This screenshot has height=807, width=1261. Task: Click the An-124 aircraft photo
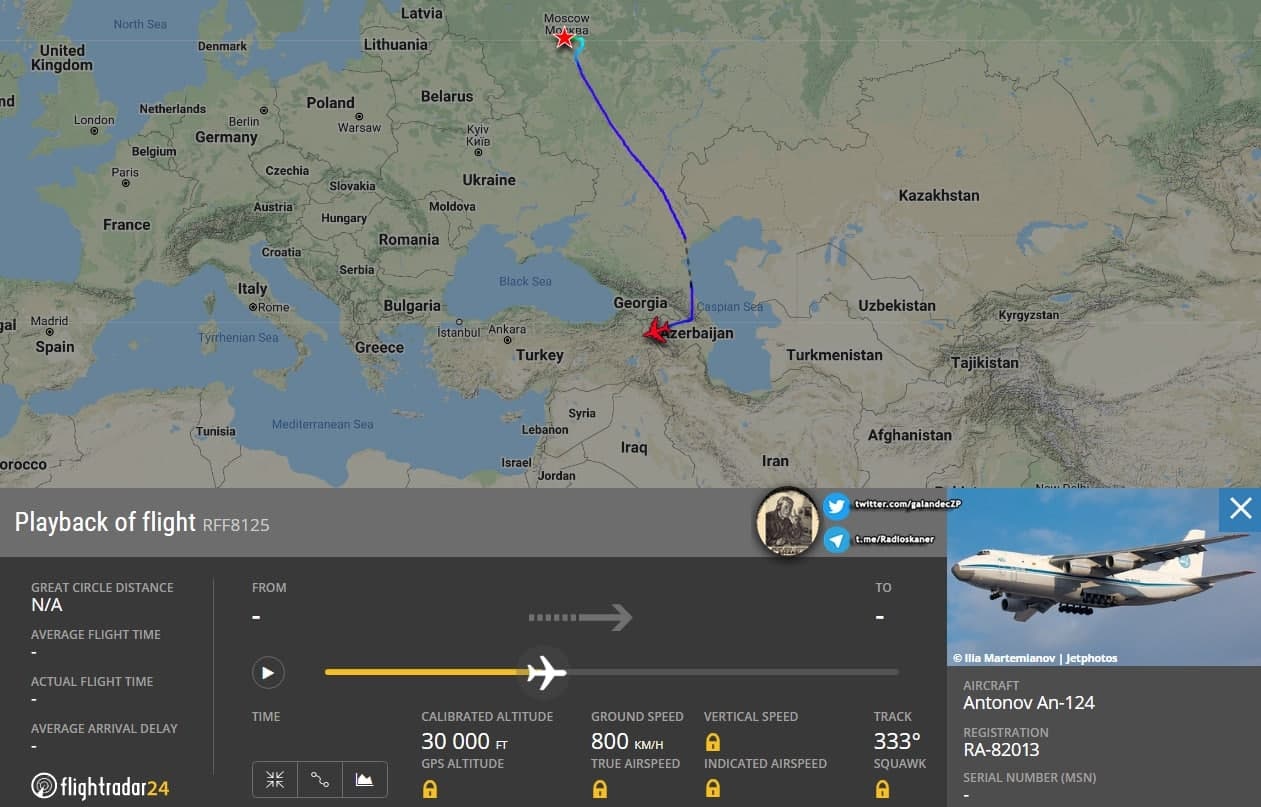point(1104,577)
